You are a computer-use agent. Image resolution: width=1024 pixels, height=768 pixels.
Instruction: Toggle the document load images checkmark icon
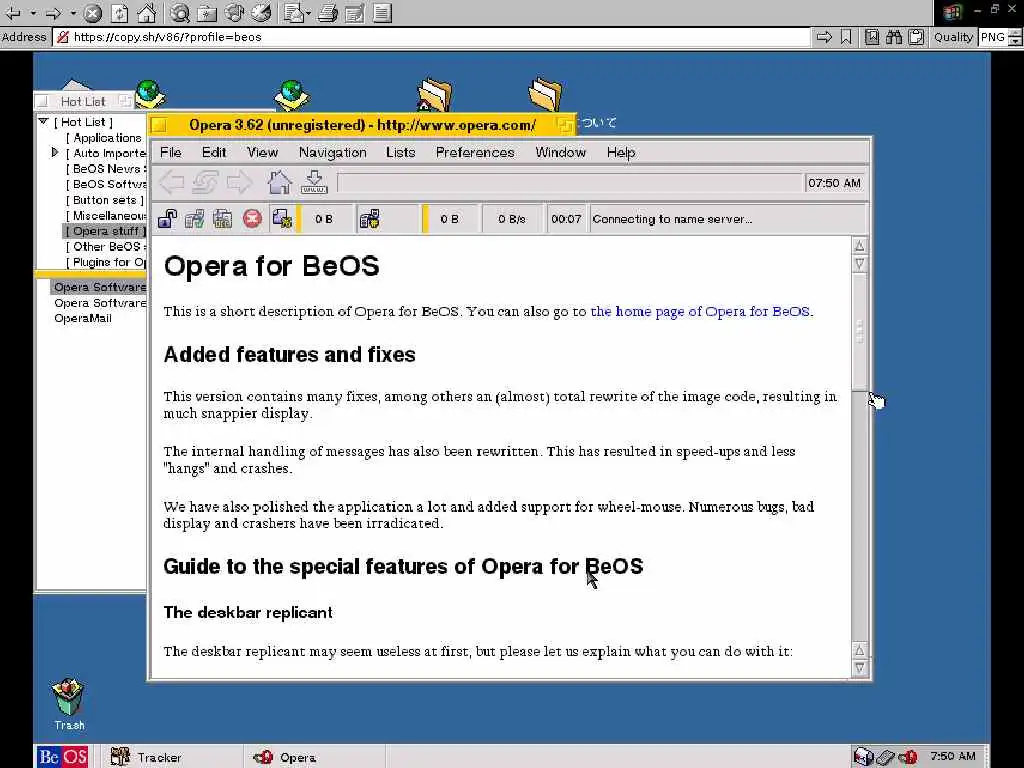click(x=195, y=219)
